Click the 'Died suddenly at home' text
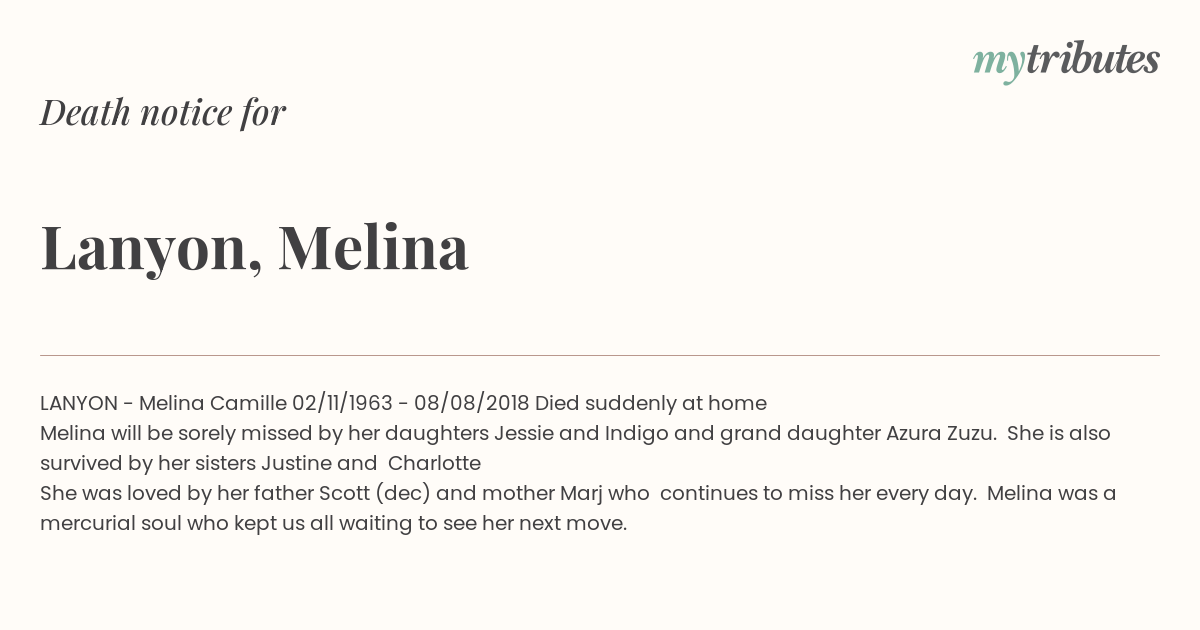The height and width of the screenshot is (630, 1200). 651,403
